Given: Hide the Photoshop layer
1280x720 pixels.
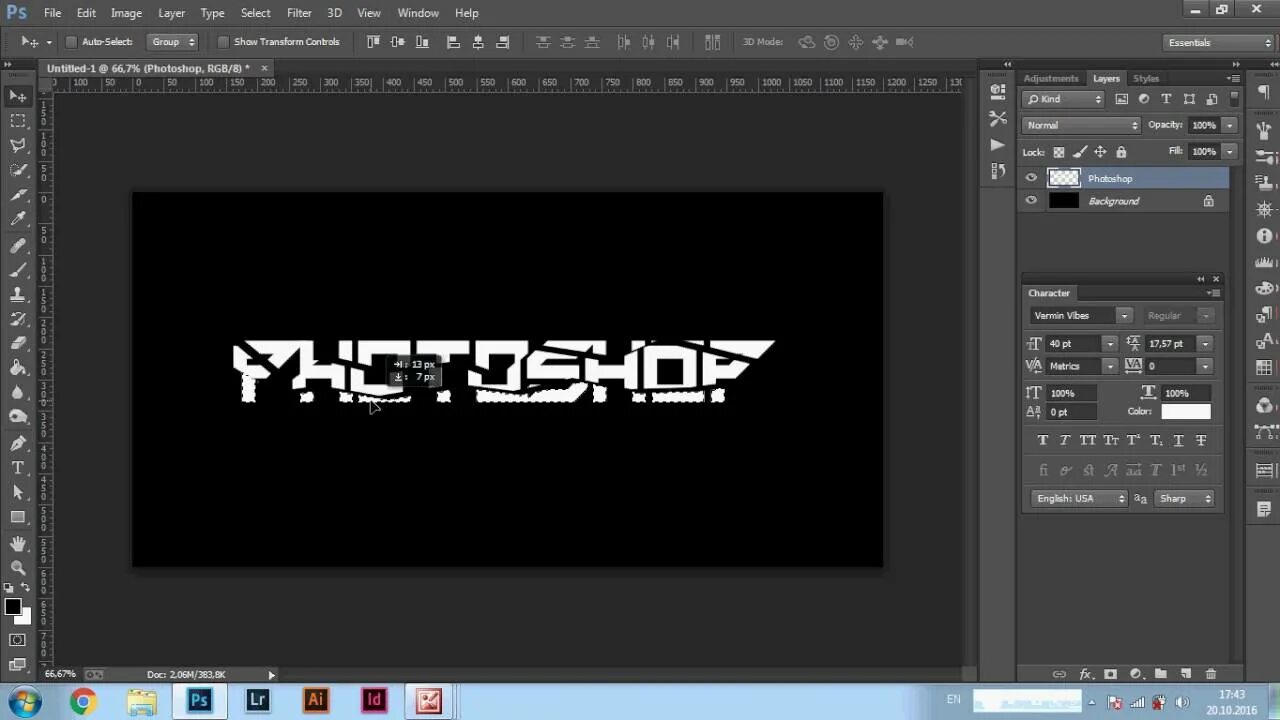Looking at the screenshot, I should click(1031, 178).
